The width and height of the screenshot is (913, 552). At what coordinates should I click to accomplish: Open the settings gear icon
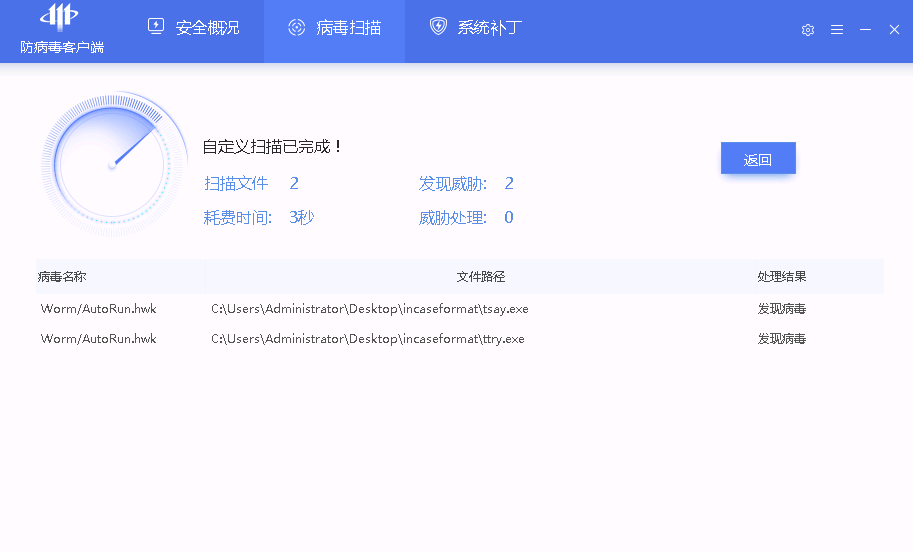808,30
